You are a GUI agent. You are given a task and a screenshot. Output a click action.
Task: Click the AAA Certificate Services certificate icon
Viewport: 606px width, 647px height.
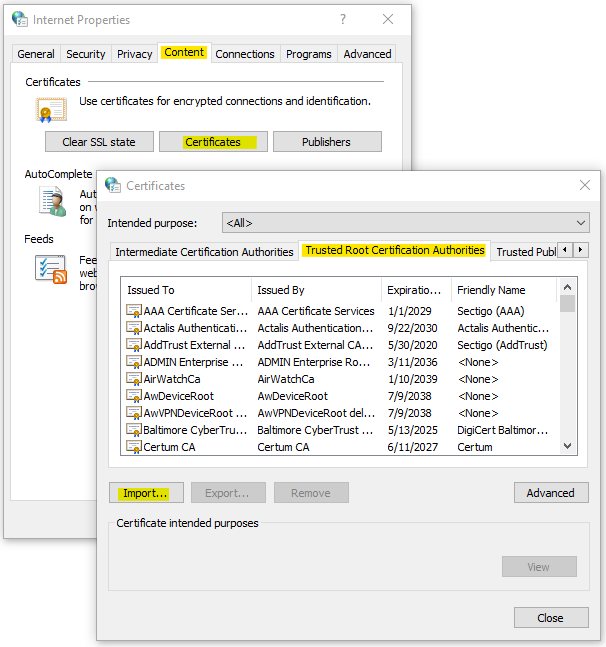(133, 311)
